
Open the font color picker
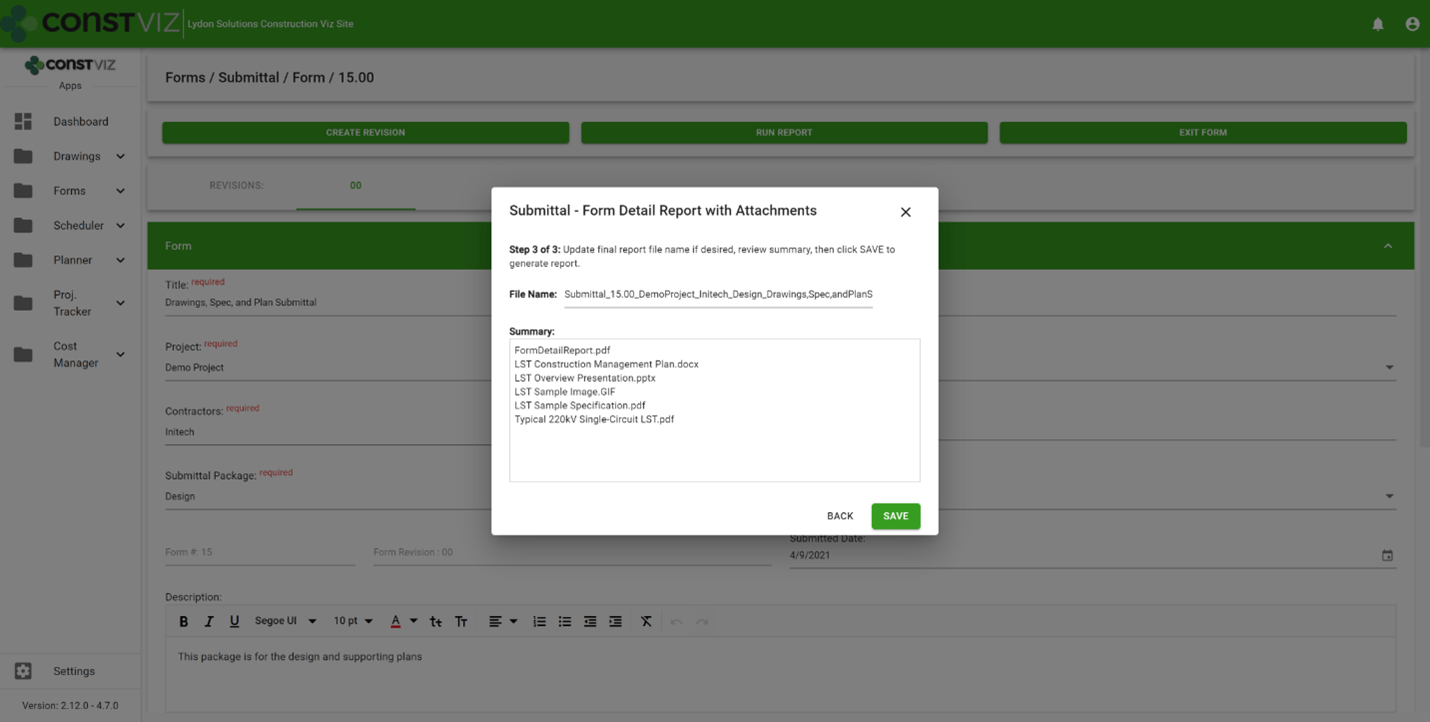[396, 622]
